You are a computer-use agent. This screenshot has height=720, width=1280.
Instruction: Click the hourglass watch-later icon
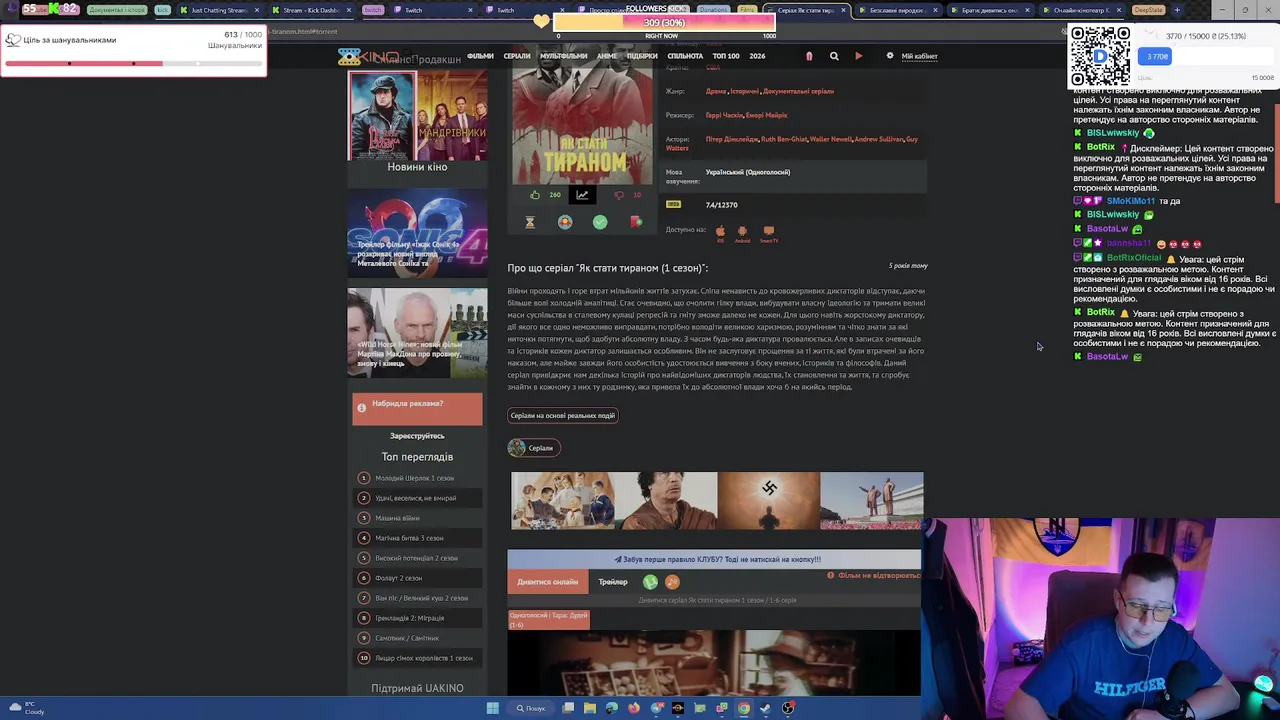pyautogui.click(x=530, y=222)
